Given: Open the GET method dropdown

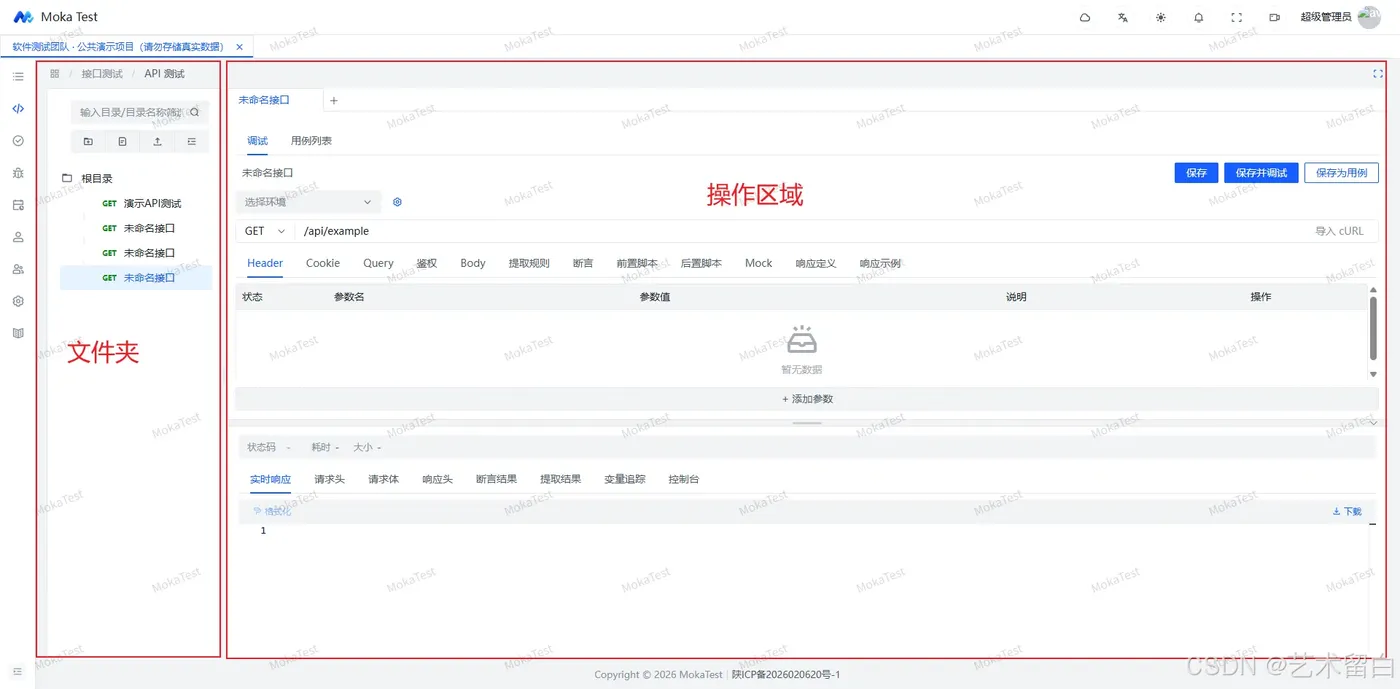Looking at the screenshot, I should [x=265, y=231].
